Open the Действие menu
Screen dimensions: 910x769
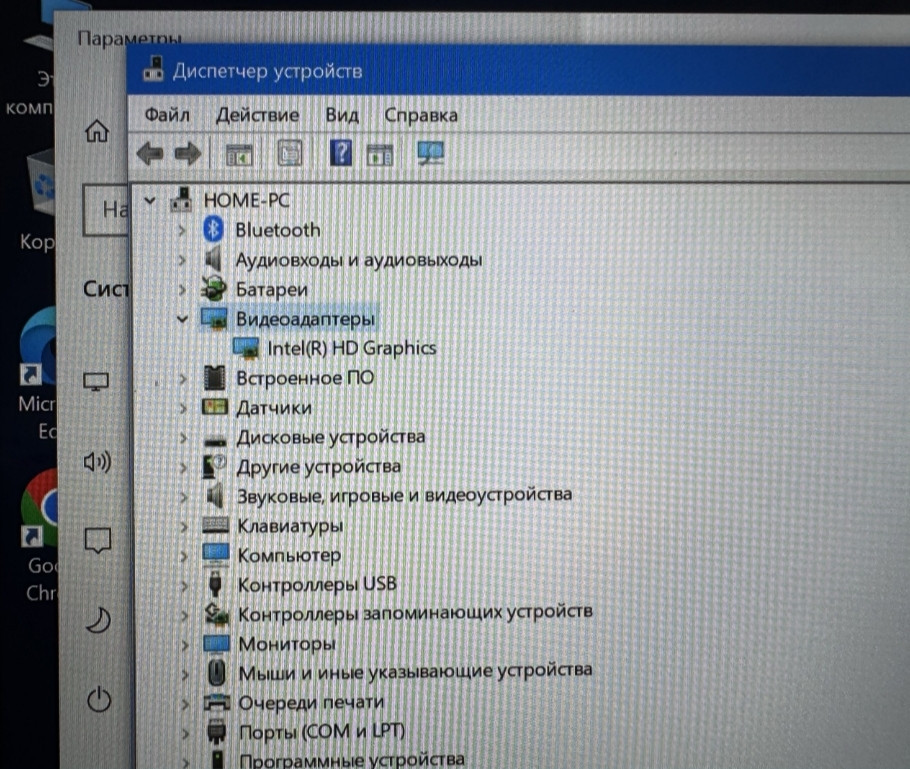(x=257, y=115)
